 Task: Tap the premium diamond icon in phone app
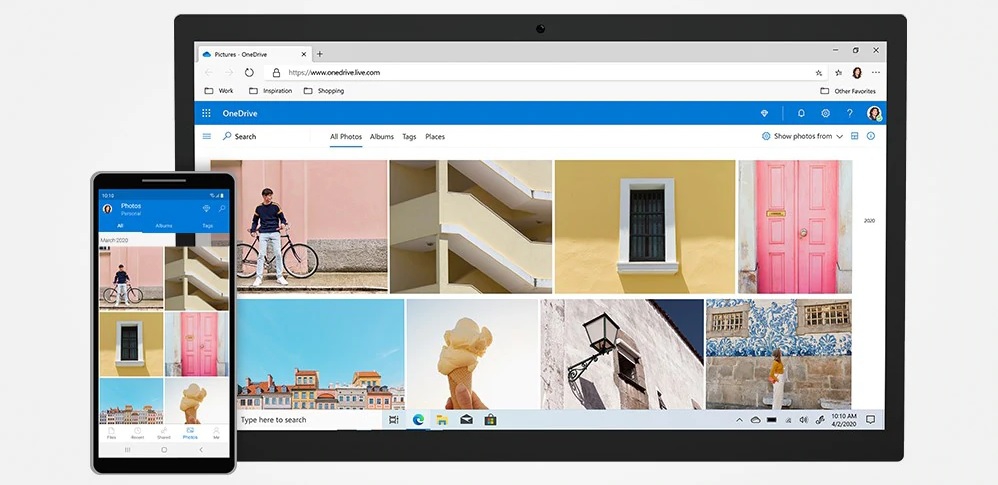206,209
